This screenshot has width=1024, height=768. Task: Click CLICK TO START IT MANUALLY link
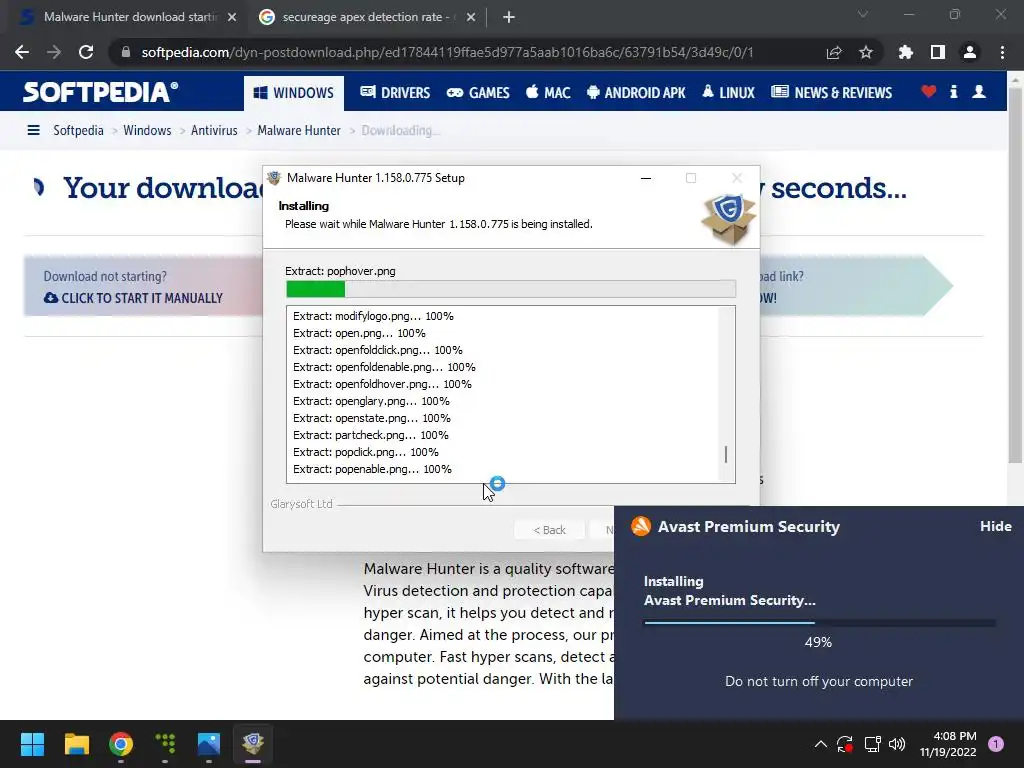pyautogui.click(x=133, y=298)
